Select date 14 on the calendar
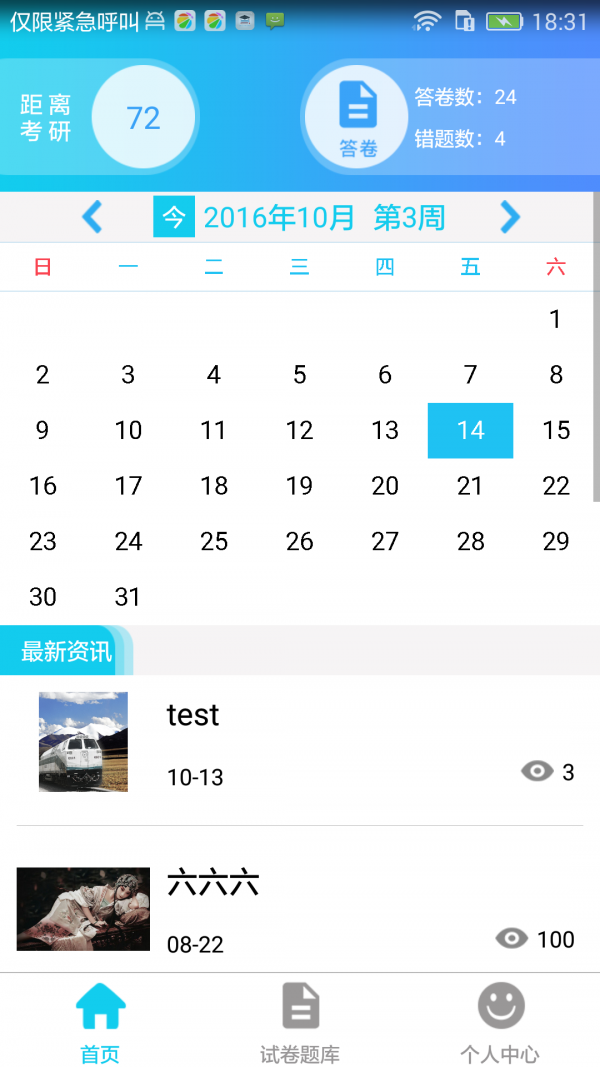This screenshot has height=1067, width=600. pos(470,430)
